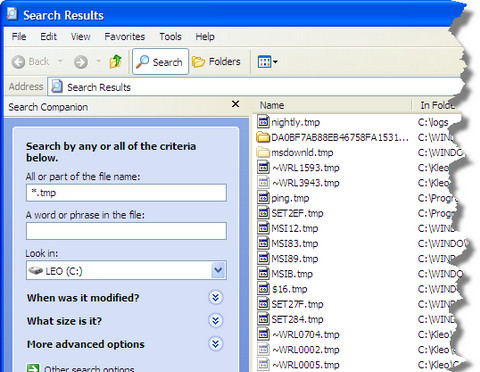Screen dimensions: 480x372
Task: Open the Tools menu
Action: click(170, 37)
